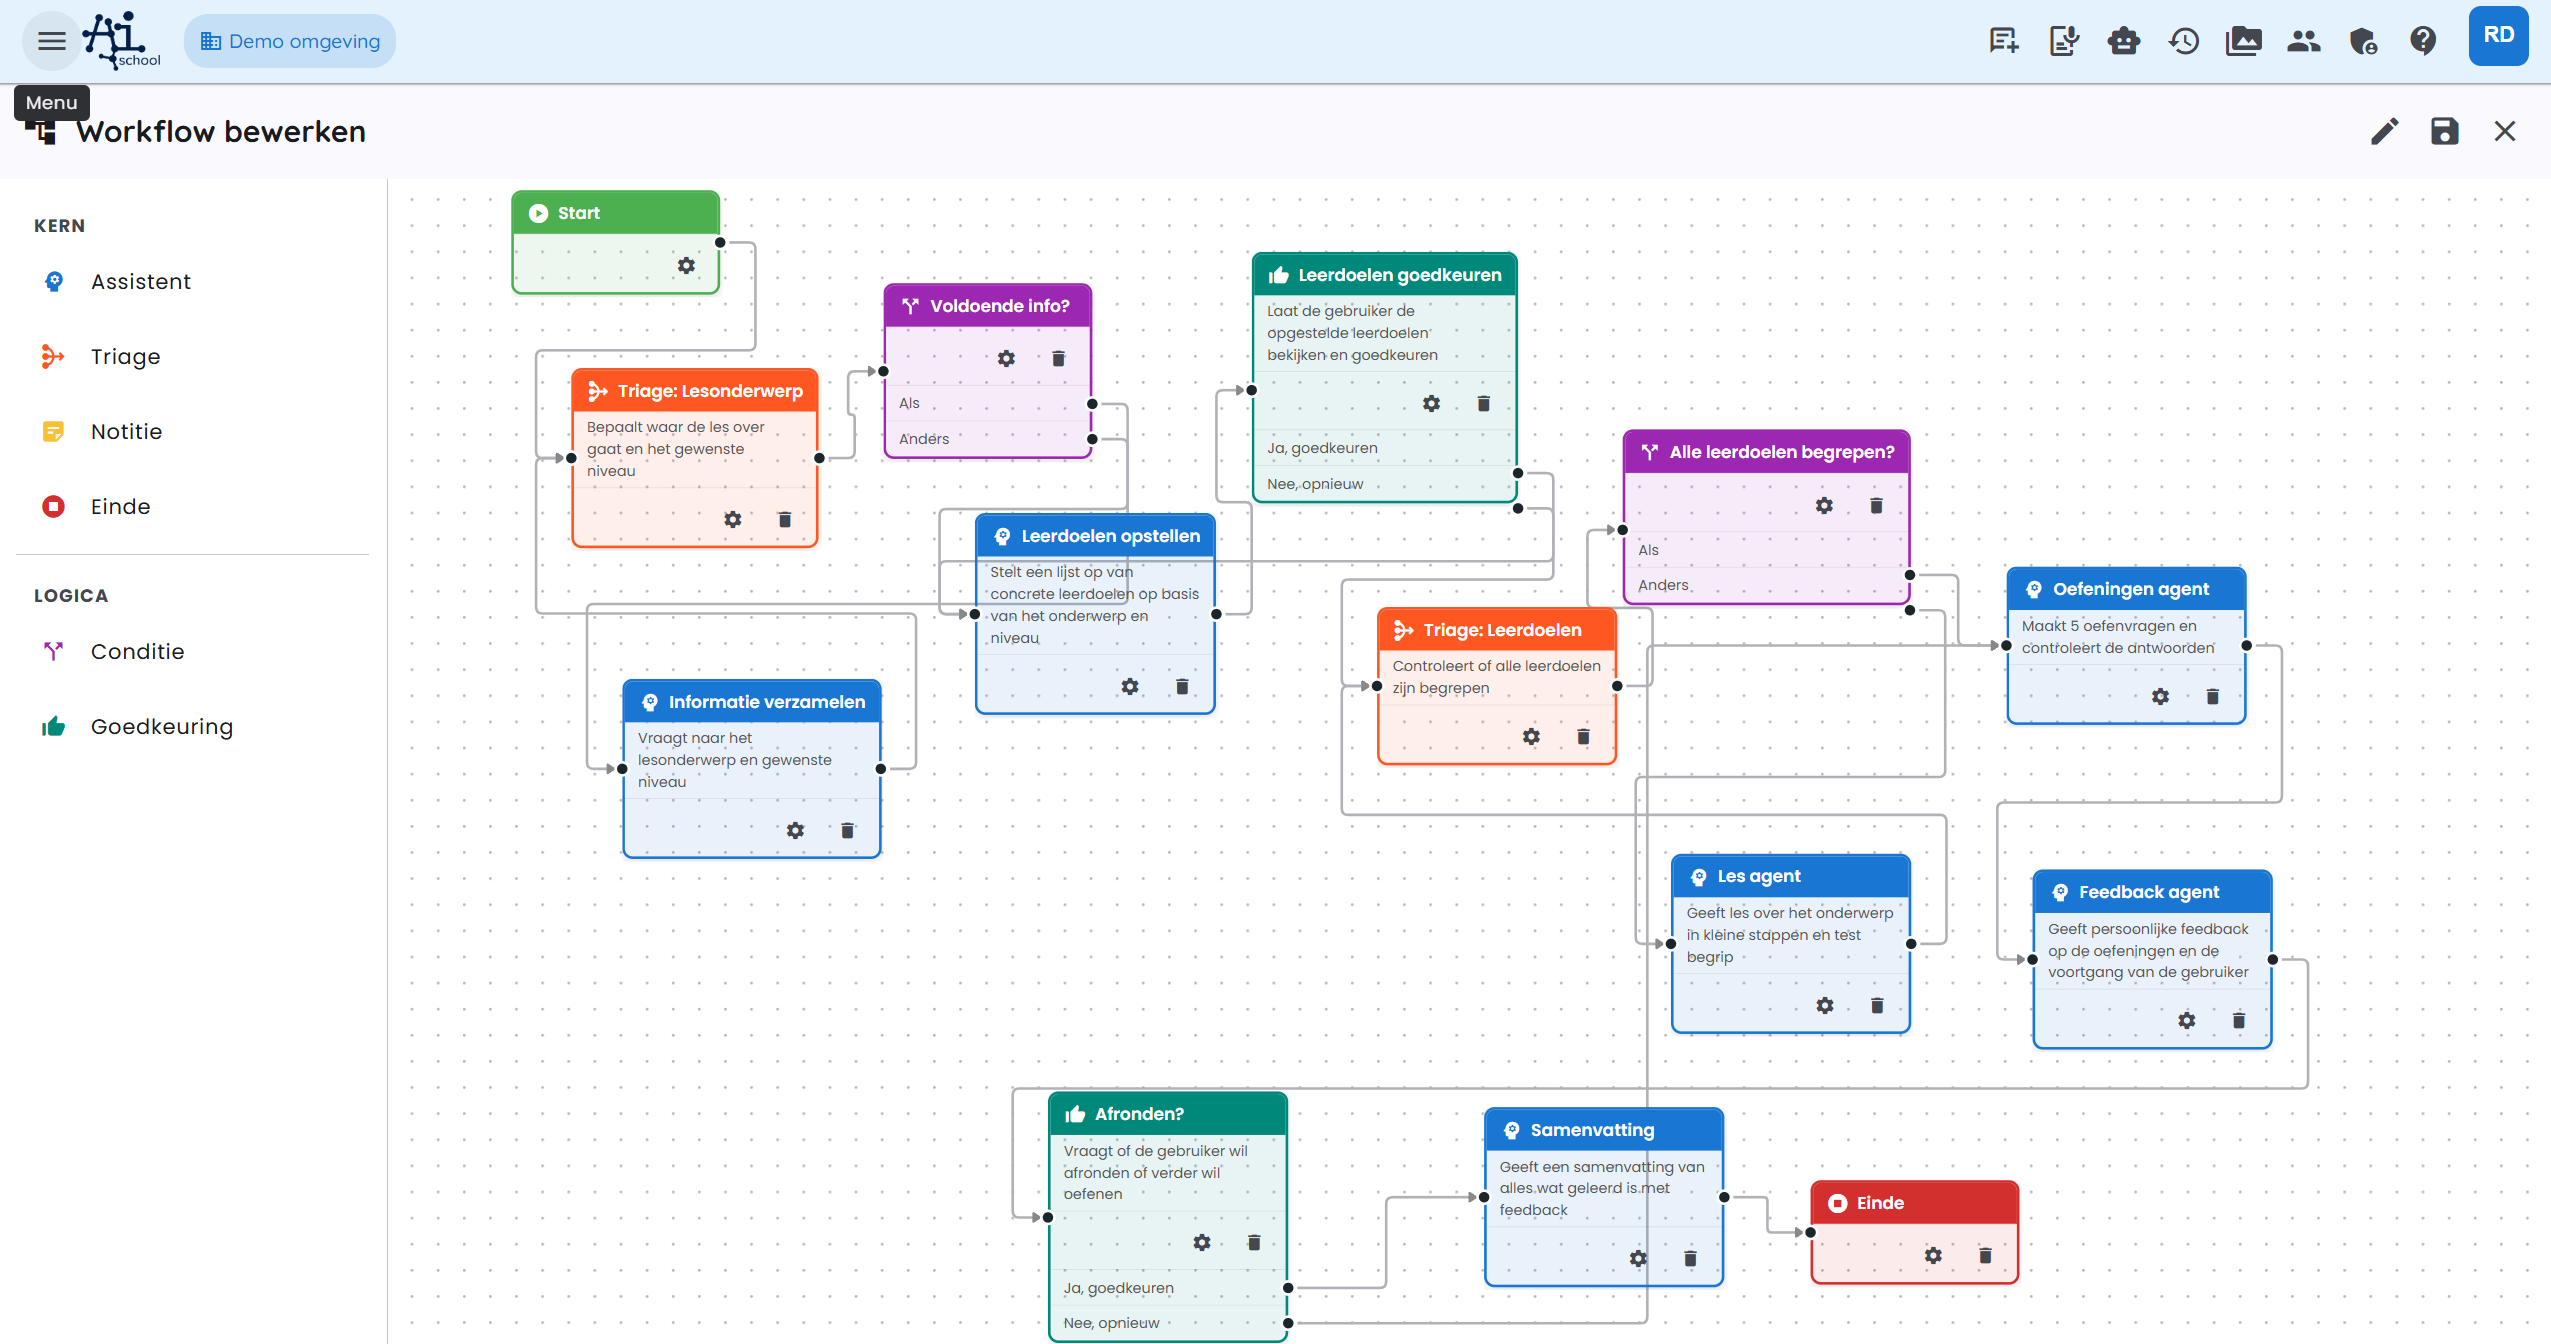This screenshot has height=1344, width=2551.
Task: Edit the workflow using the pencil icon
Action: pyautogui.click(x=2384, y=131)
